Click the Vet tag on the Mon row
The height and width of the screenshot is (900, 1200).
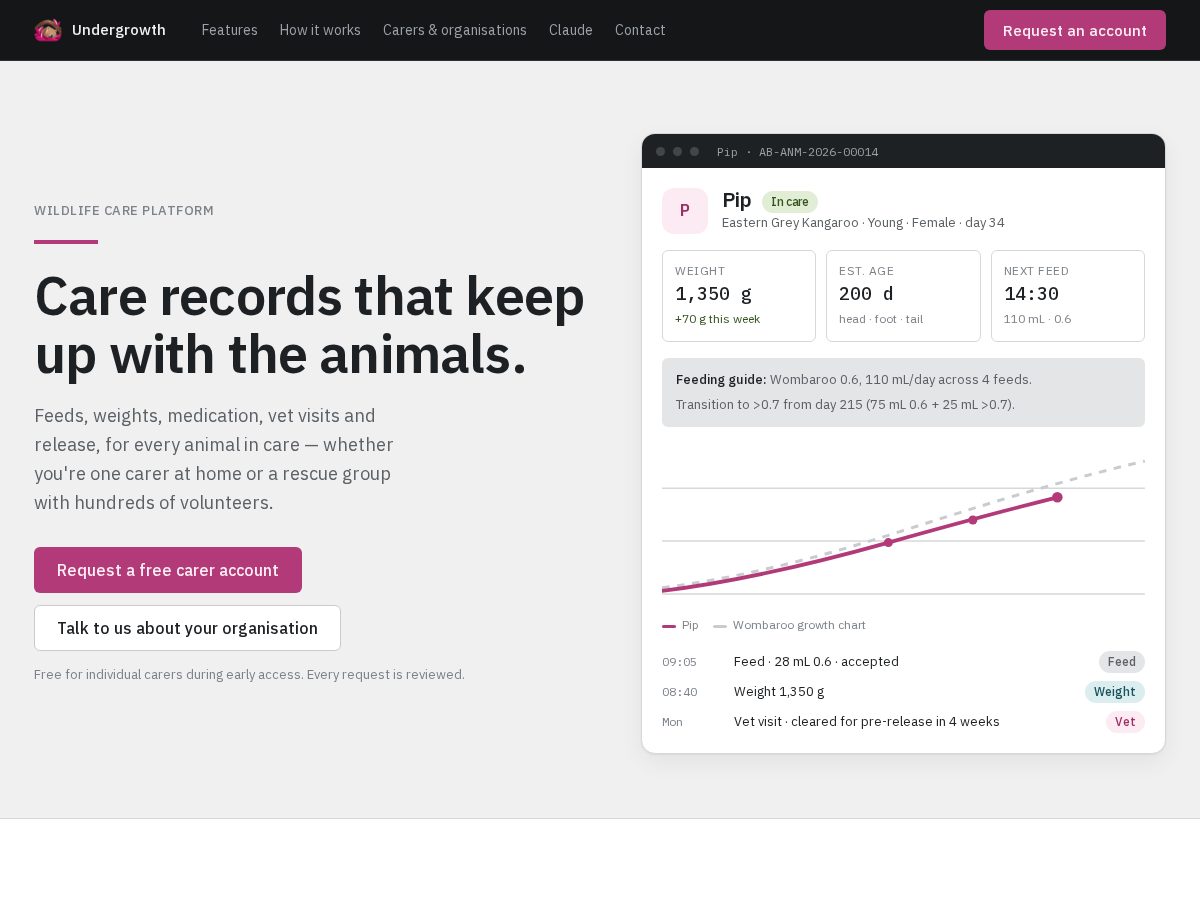(1125, 722)
